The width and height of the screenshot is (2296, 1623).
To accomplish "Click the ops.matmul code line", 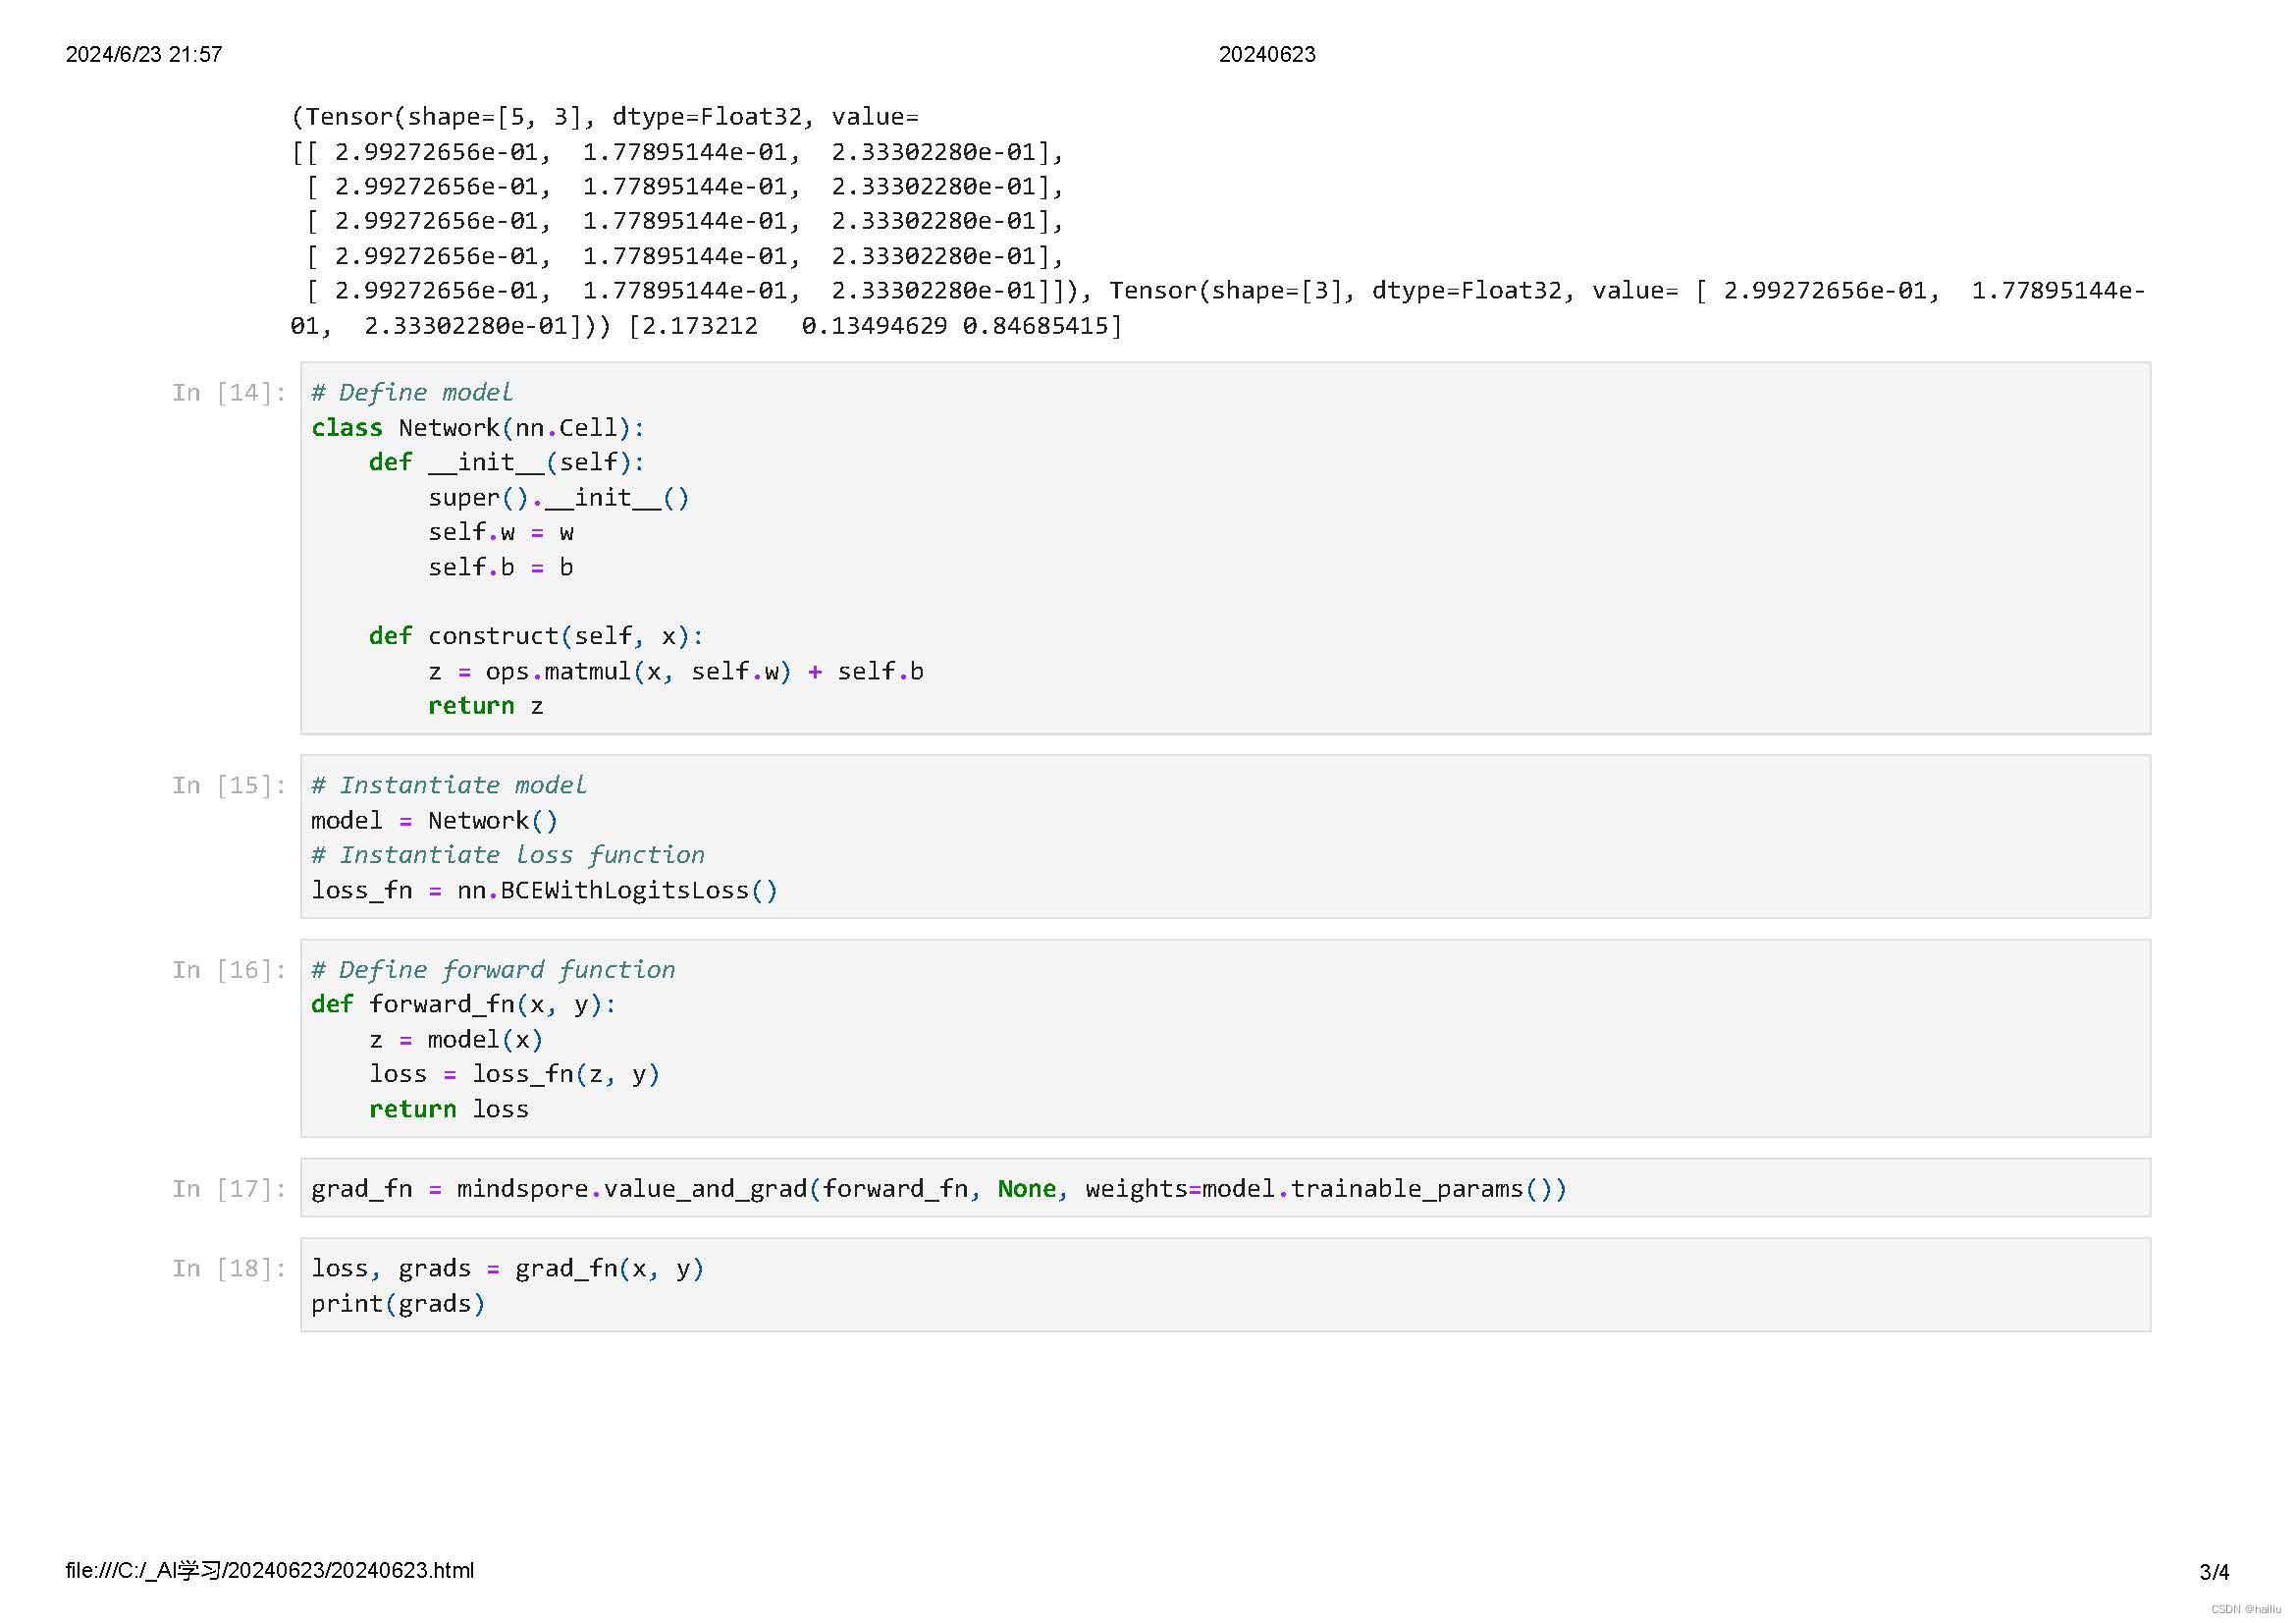I will pos(676,672).
